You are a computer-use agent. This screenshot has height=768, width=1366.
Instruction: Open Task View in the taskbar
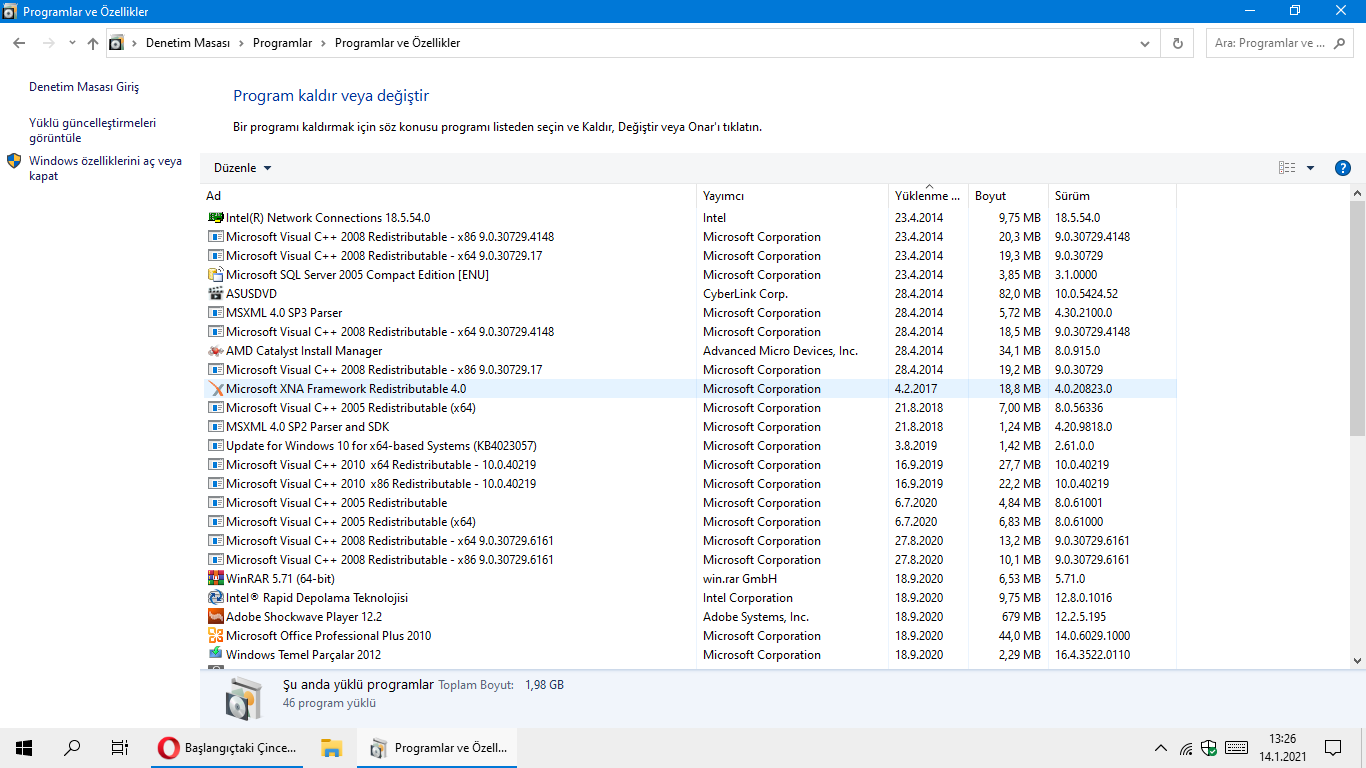click(120, 747)
